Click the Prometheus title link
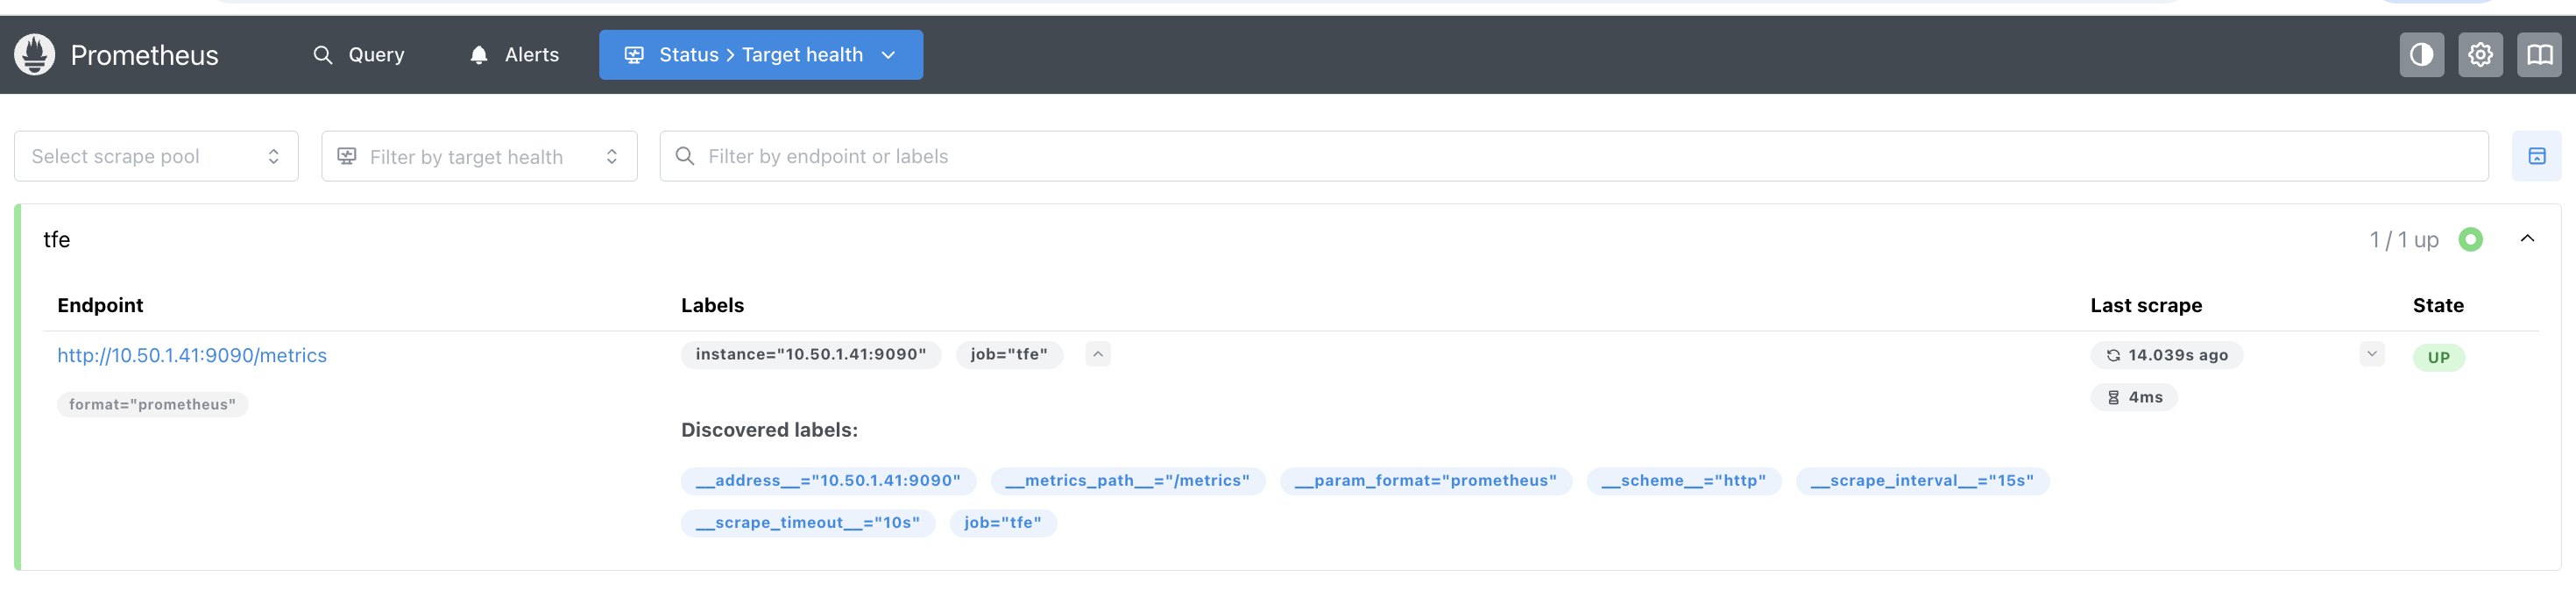This screenshot has height=591, width=2576. [x=144, y=55]
